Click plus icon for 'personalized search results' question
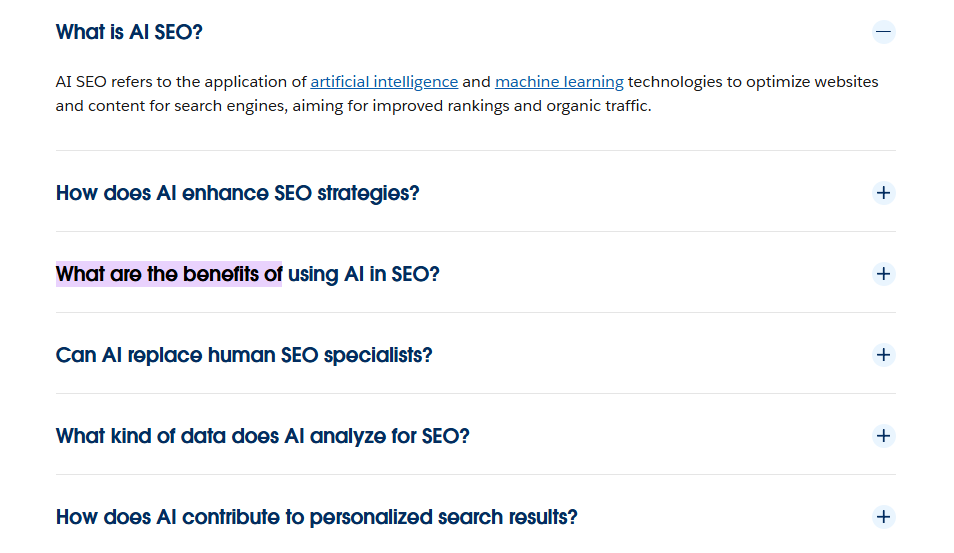The image size is (954, 553). pyautogui.click(x=883, y=517)
